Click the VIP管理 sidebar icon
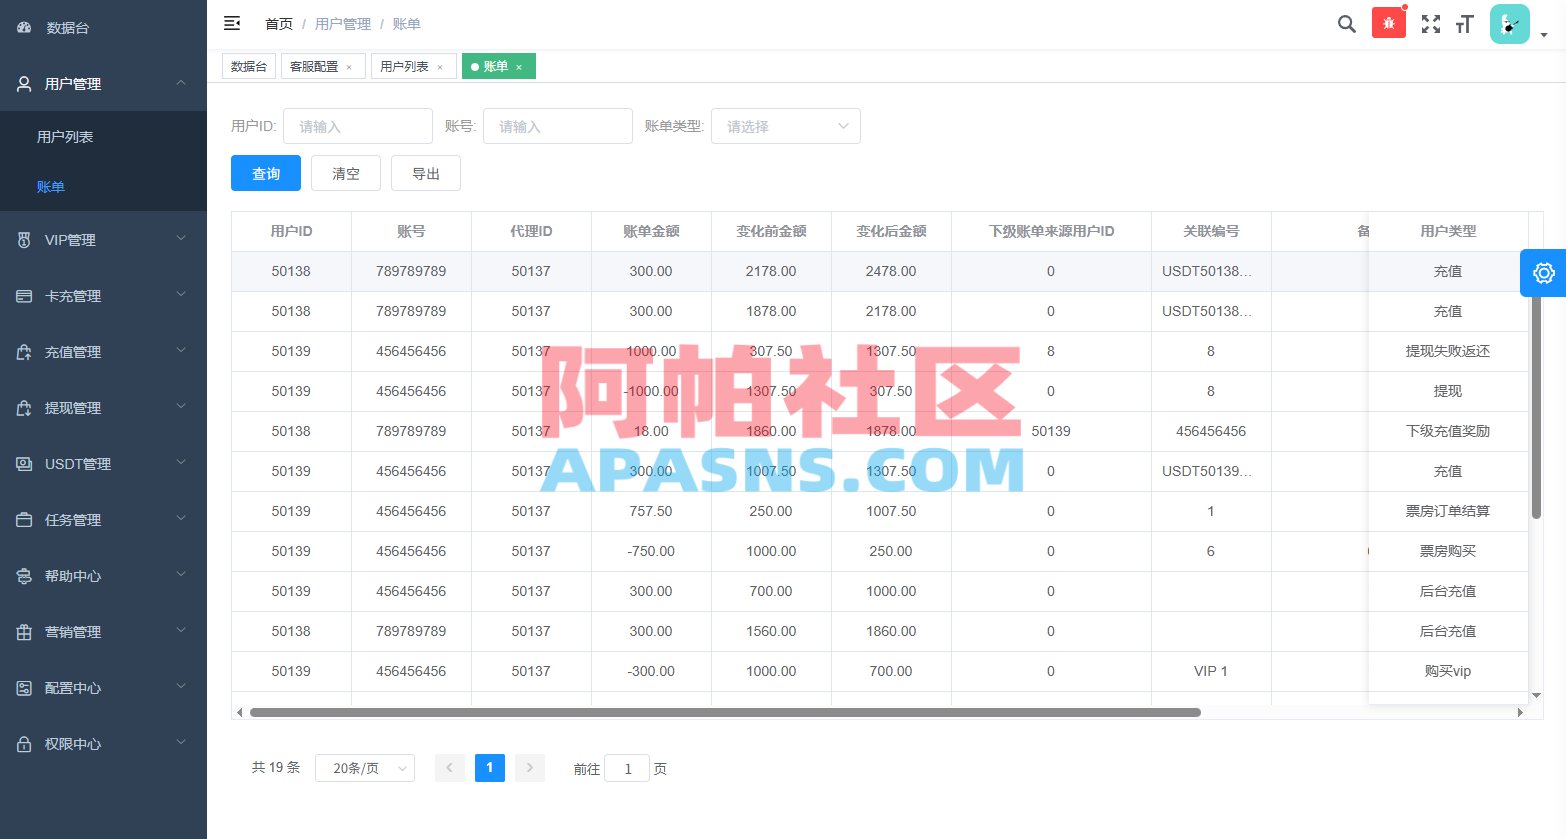 point(24,240)
